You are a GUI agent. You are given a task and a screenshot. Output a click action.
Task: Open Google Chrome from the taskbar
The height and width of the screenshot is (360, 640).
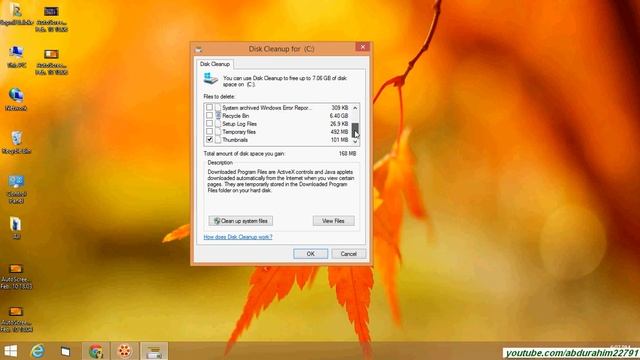pos(96,351)
